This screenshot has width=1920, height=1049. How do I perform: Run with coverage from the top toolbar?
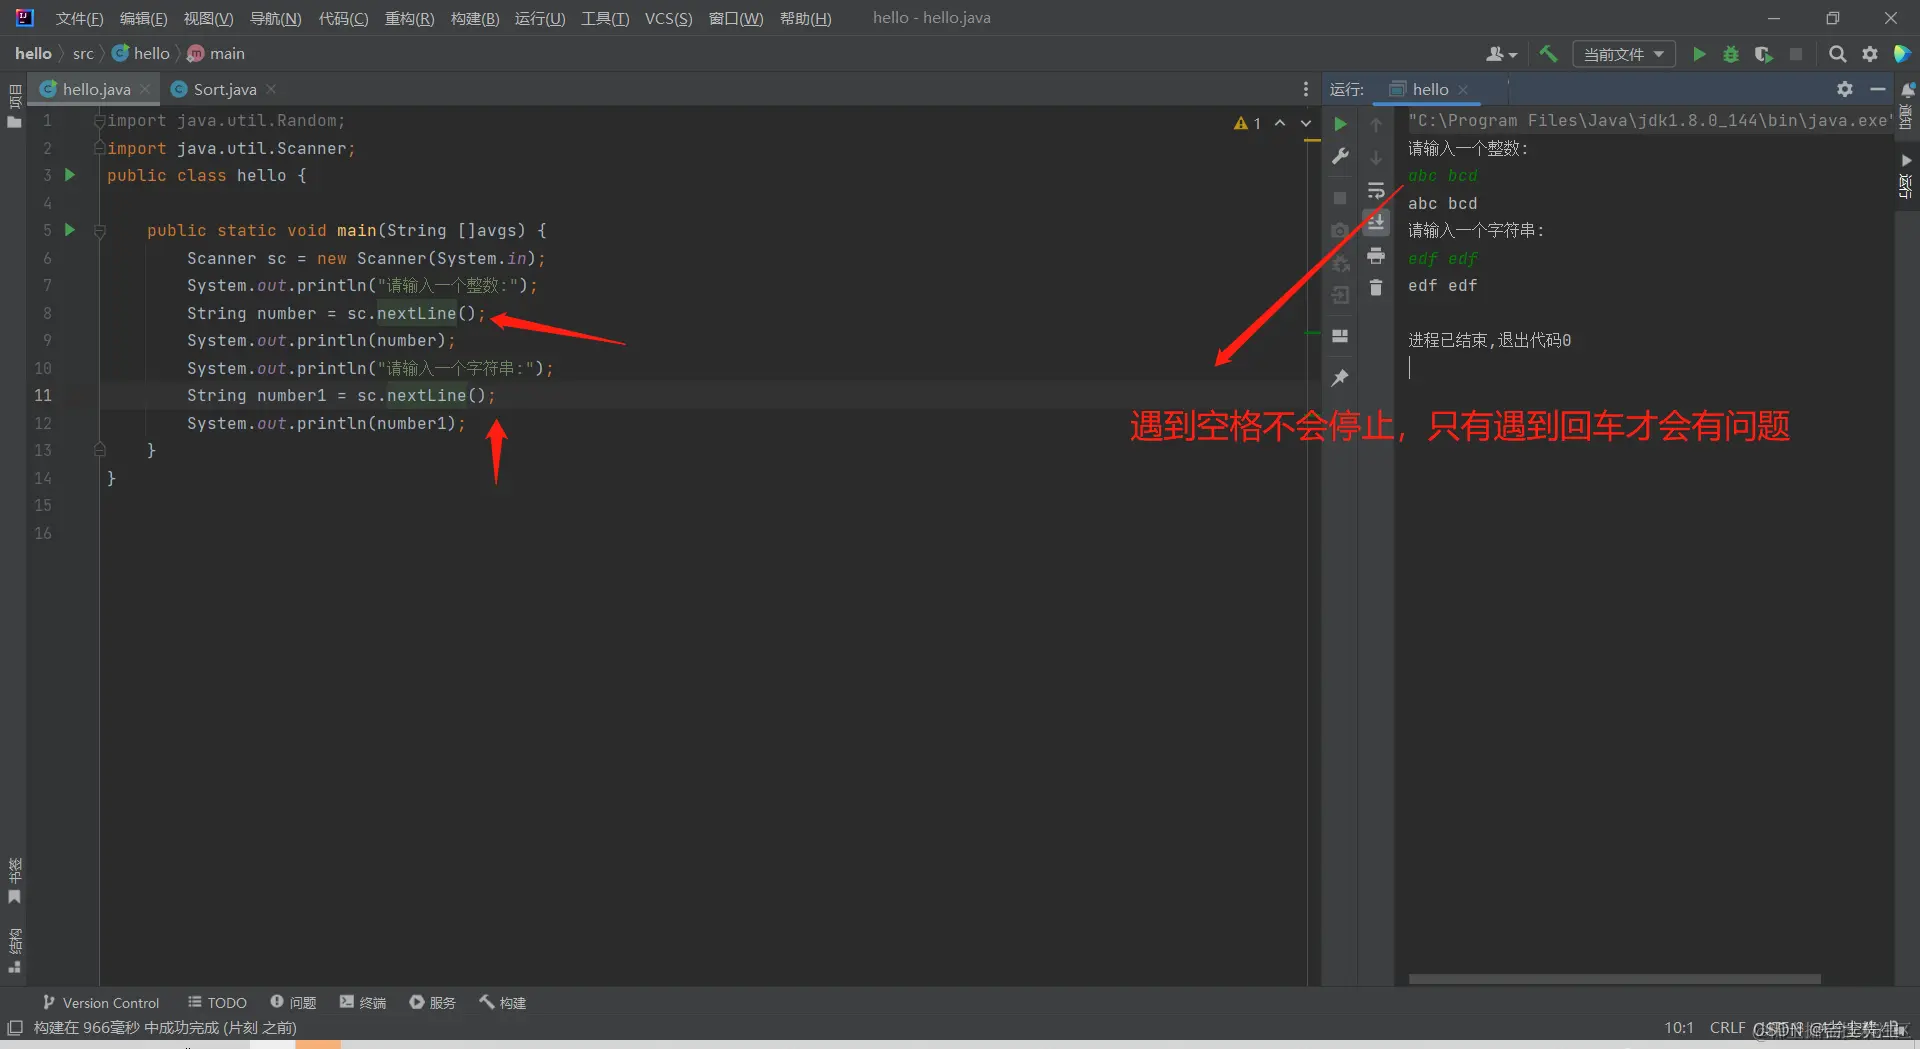[1764, 54]
